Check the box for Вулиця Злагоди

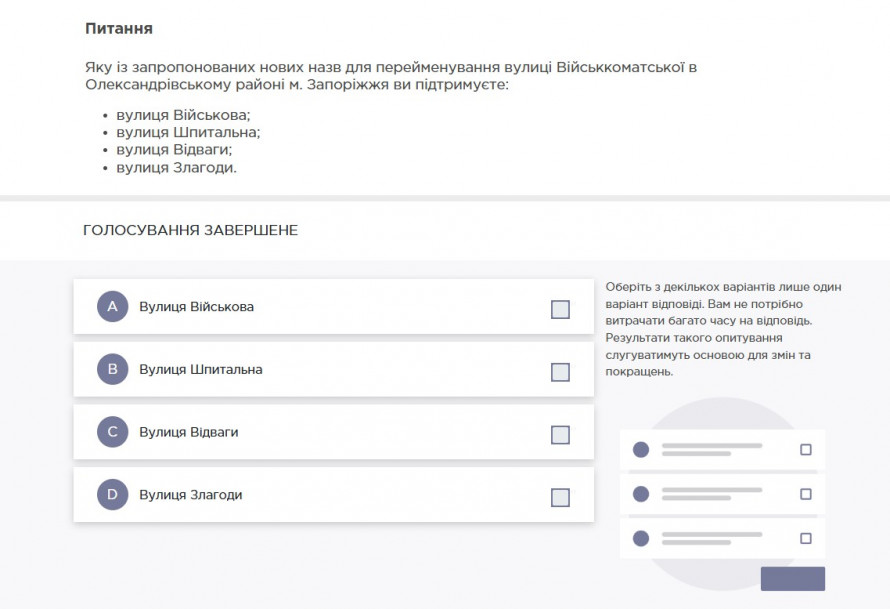point(560,498)
